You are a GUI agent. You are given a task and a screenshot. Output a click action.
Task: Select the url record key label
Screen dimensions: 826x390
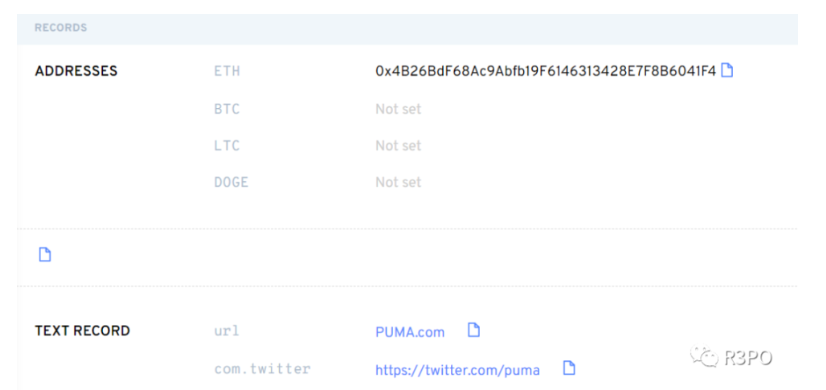[227, 331]
